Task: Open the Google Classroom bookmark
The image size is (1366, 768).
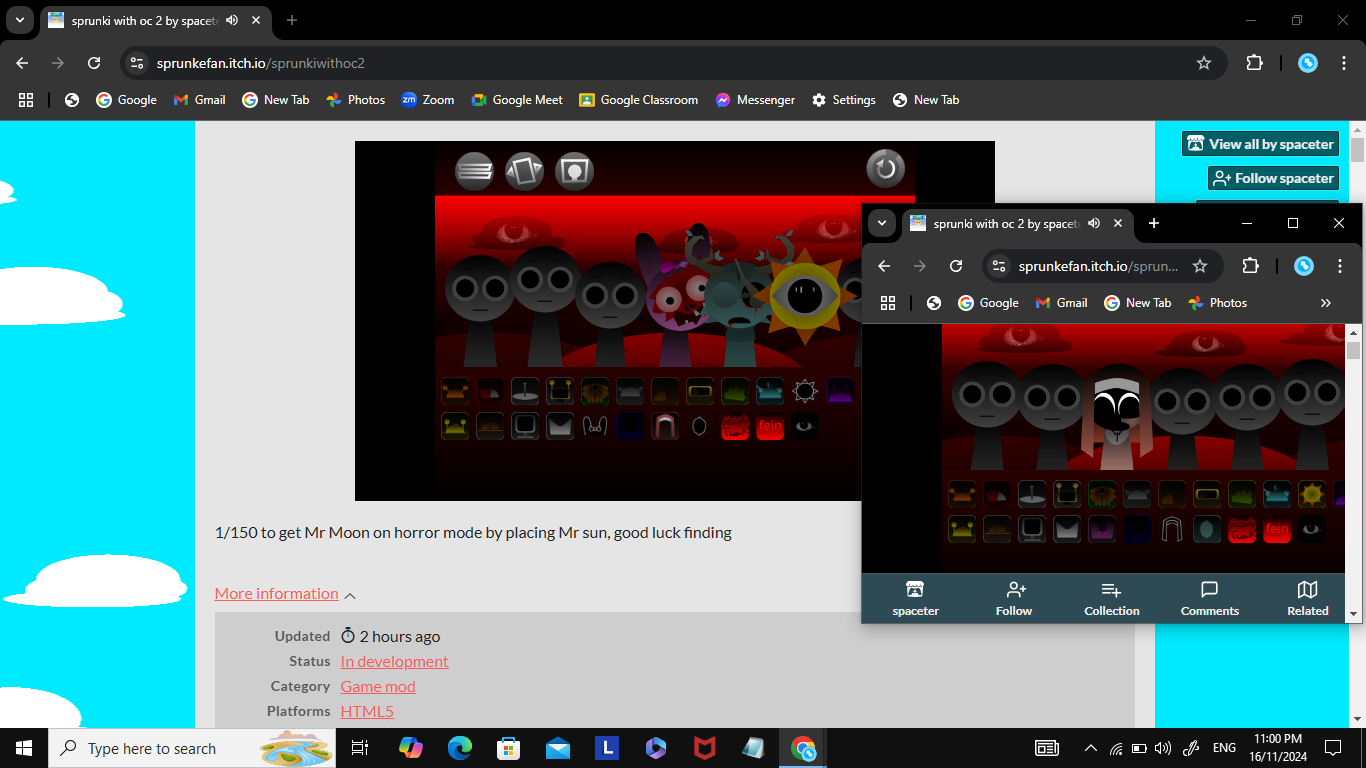Action: [x=638, y=100]
